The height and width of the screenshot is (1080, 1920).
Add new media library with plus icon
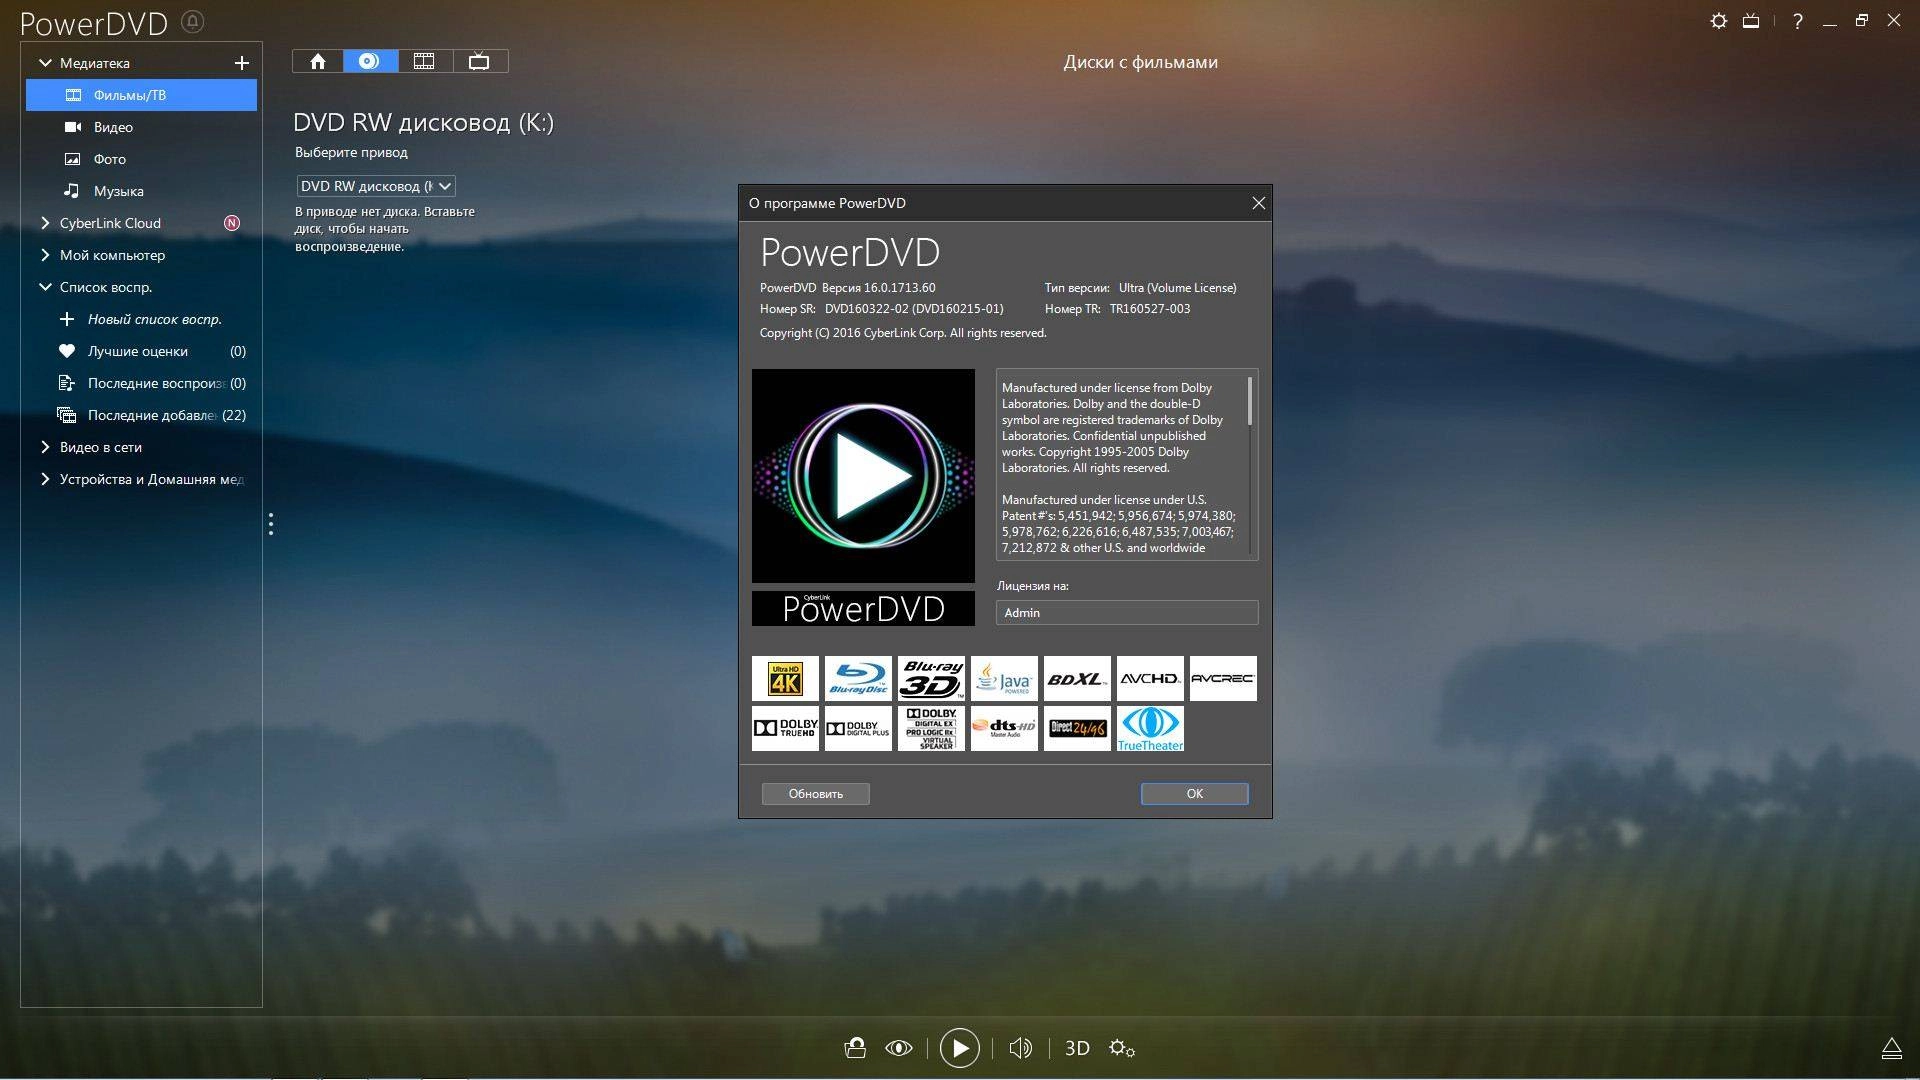coord(241,63)
